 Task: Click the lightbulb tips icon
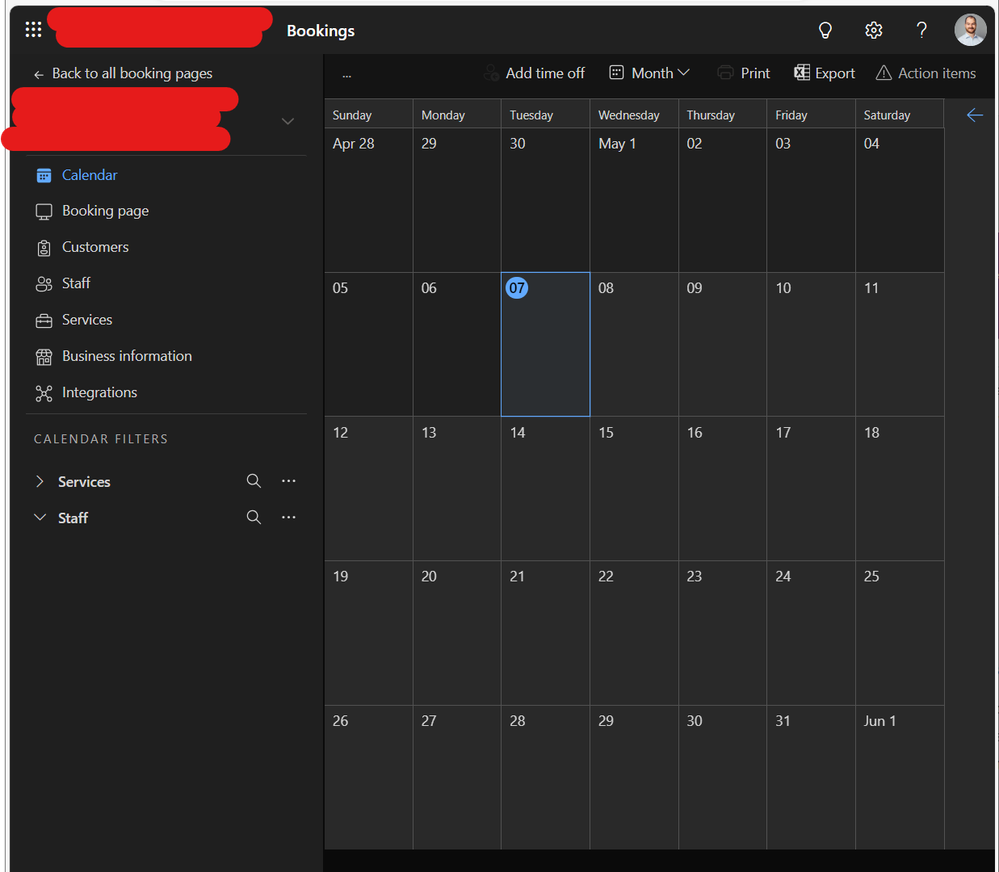[825, 30]
